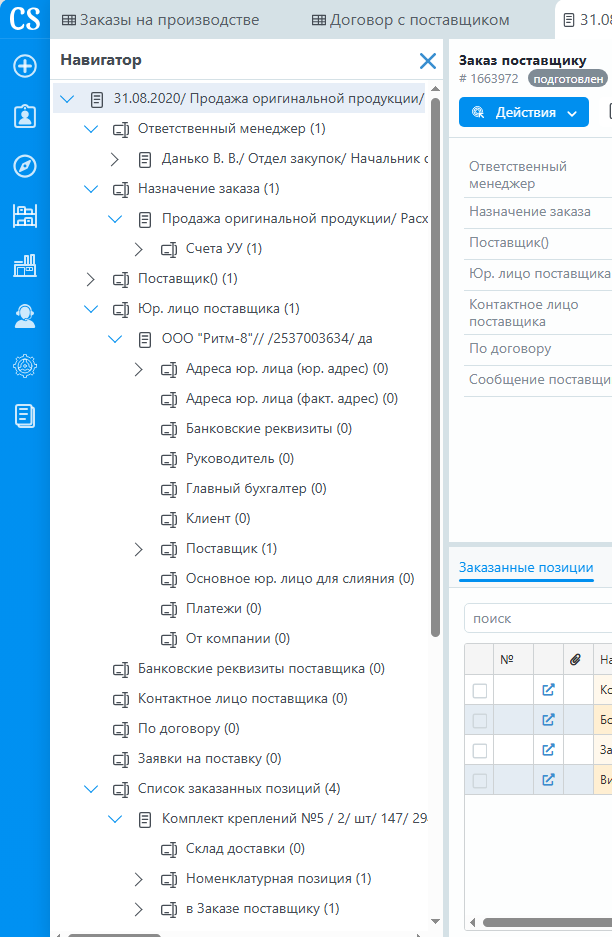The height and width of the screenshot is (937, 612).
Task: Open the documents icon in sidebar
Action: (x=25, y=416)
